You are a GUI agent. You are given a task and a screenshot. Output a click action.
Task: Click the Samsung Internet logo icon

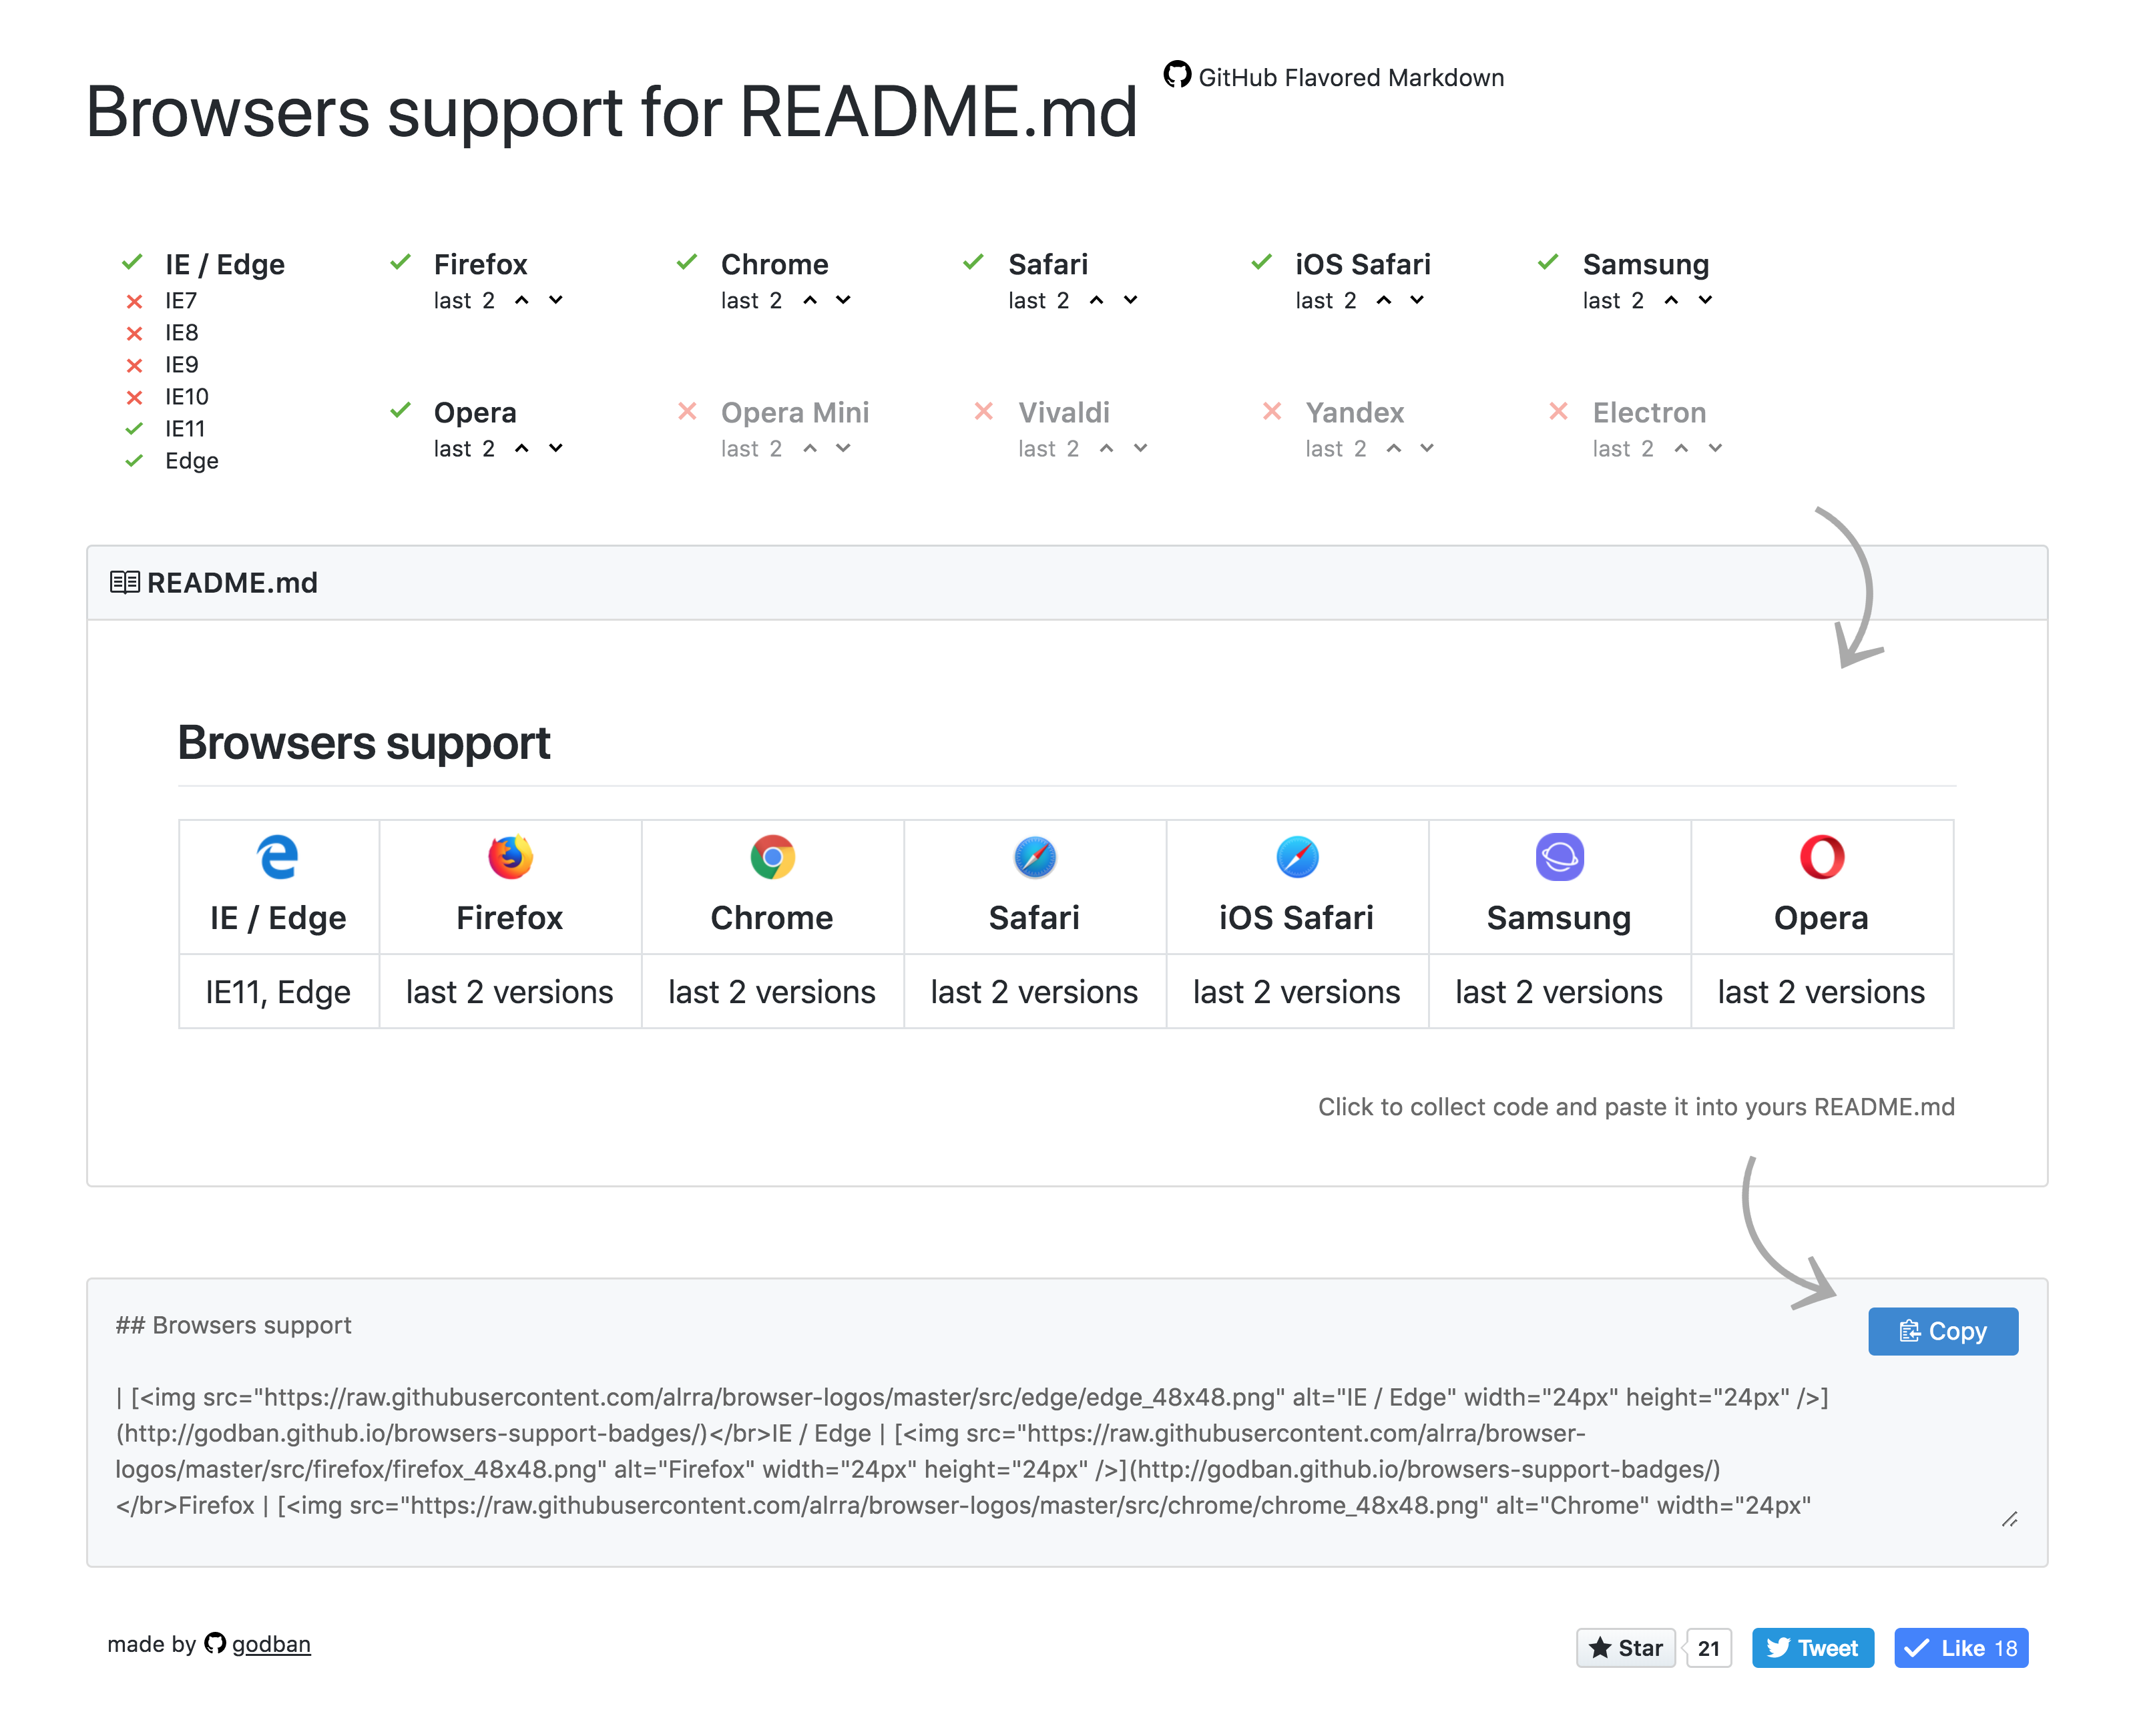point(1559,857)
